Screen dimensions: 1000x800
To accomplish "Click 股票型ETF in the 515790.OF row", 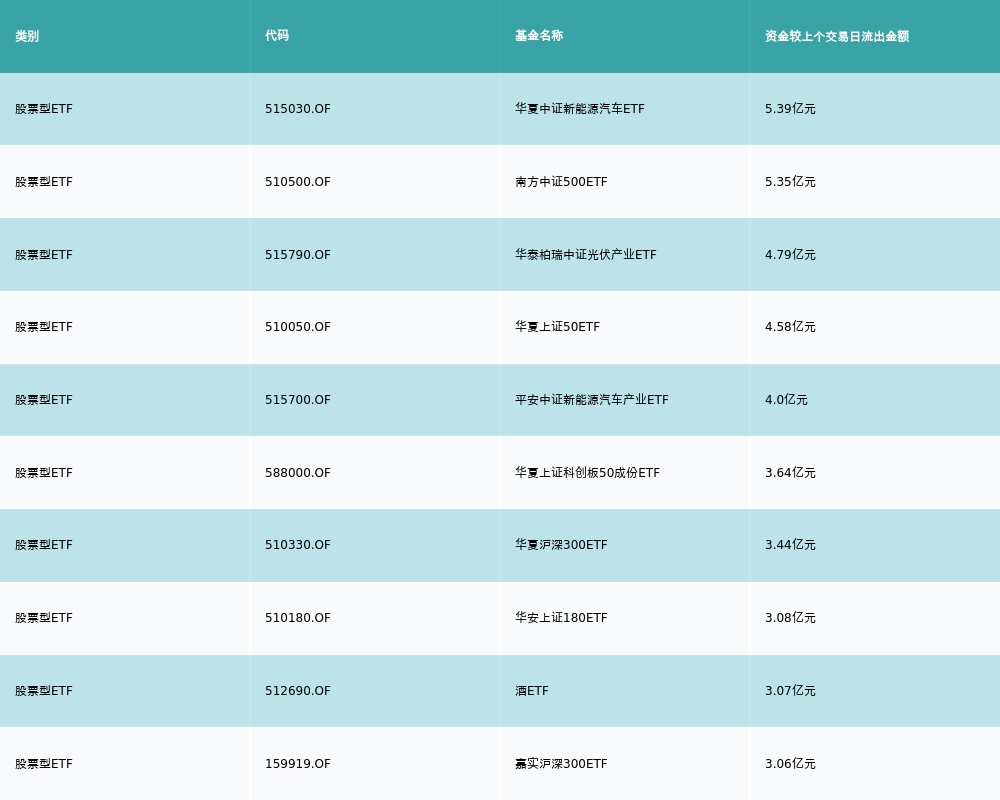I will point(44,255).
